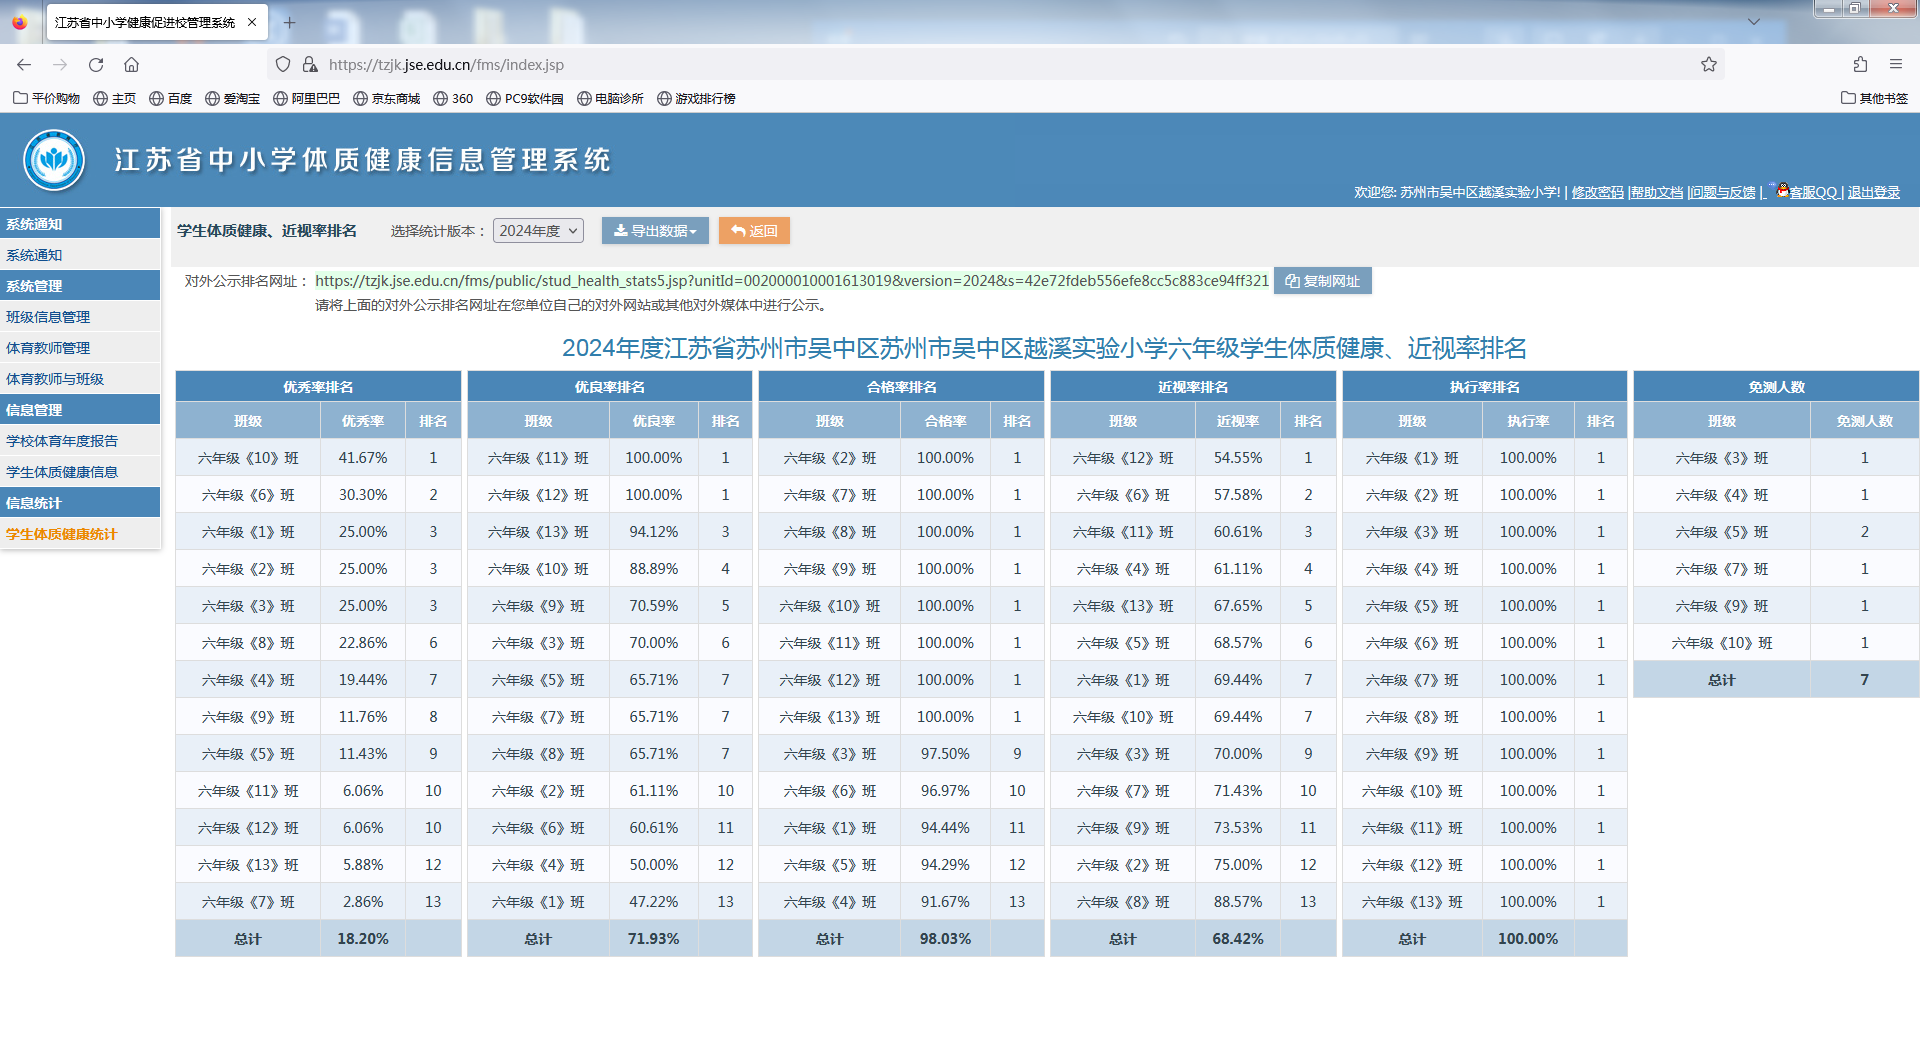
Task: Click the padlock site info icon
Action: click(x=310, y=65)
